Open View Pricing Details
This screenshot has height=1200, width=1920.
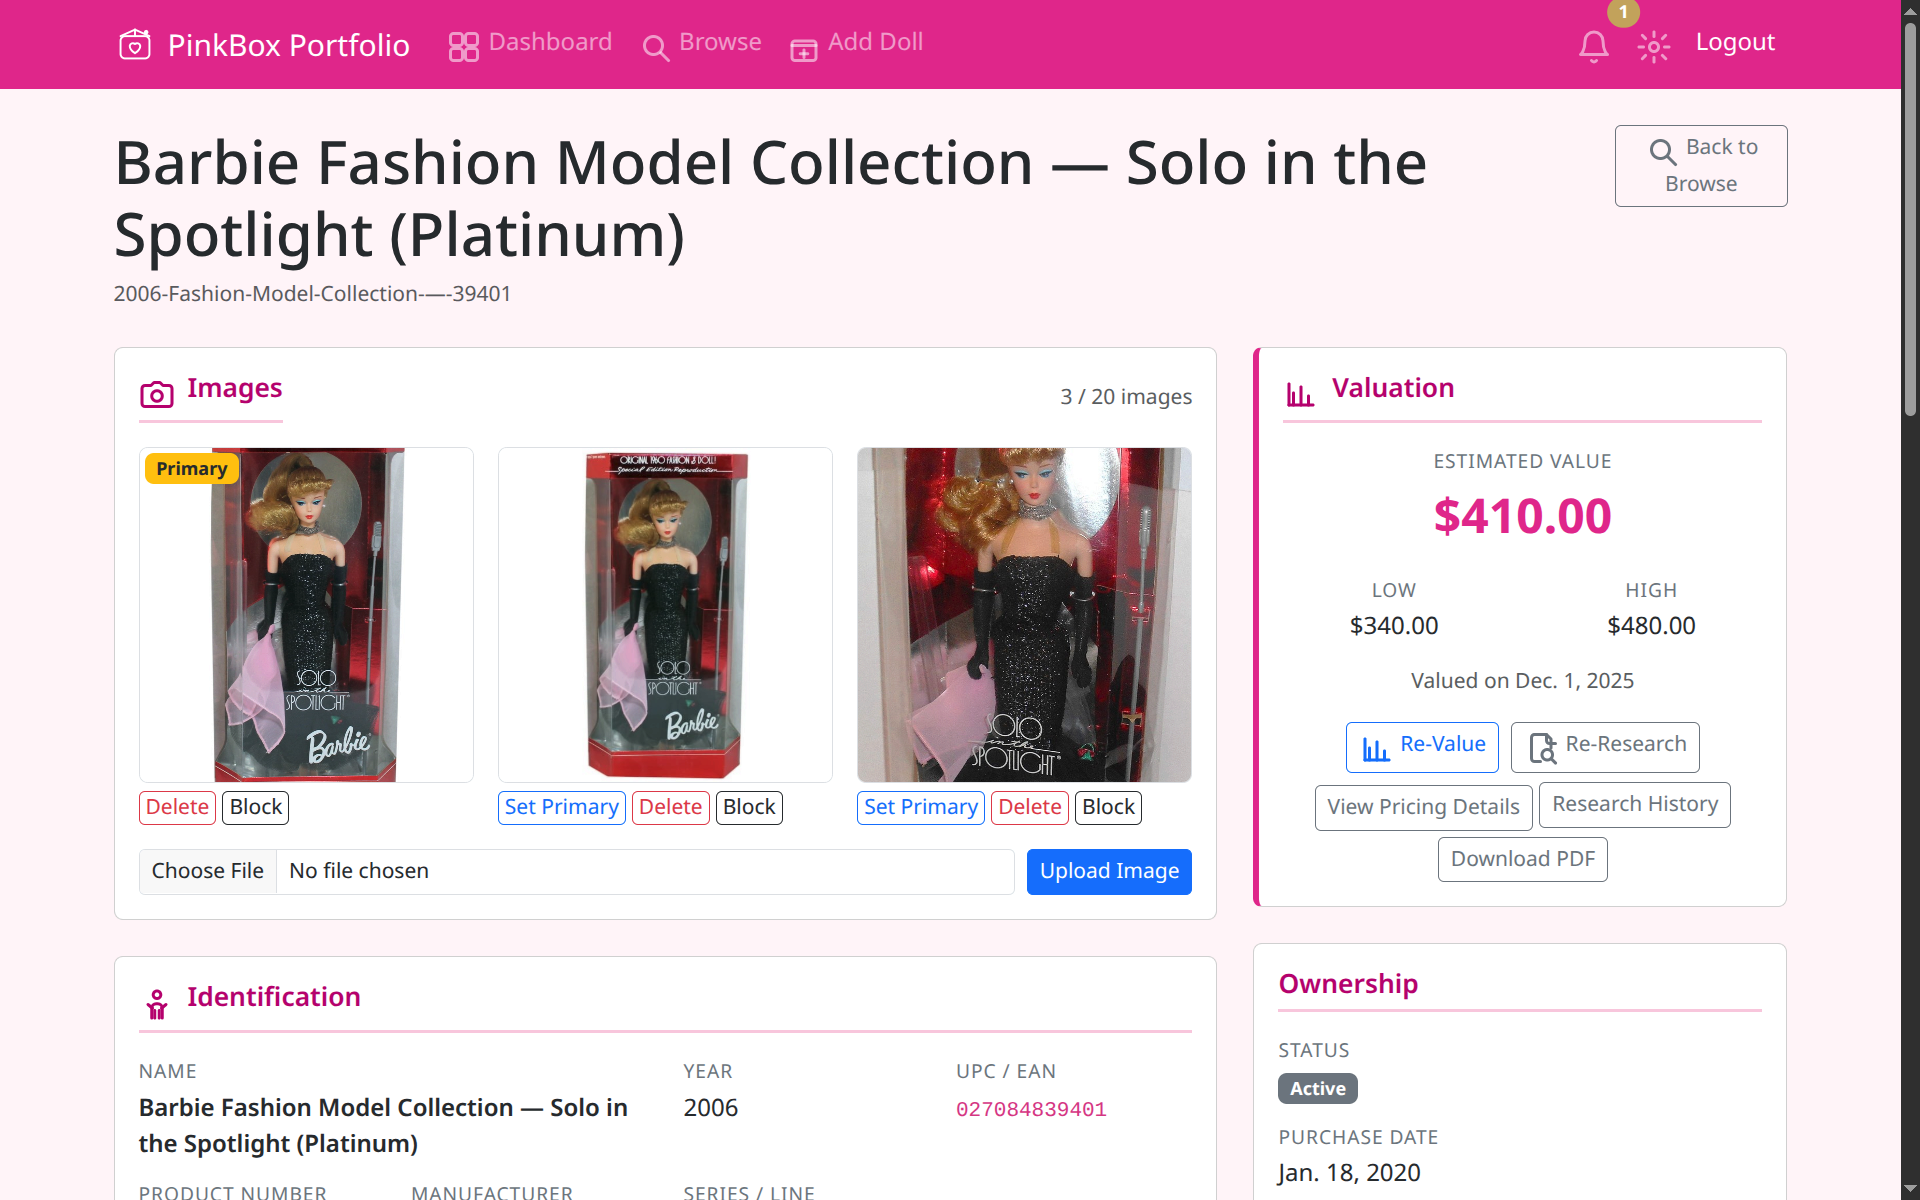(1422, 807)
